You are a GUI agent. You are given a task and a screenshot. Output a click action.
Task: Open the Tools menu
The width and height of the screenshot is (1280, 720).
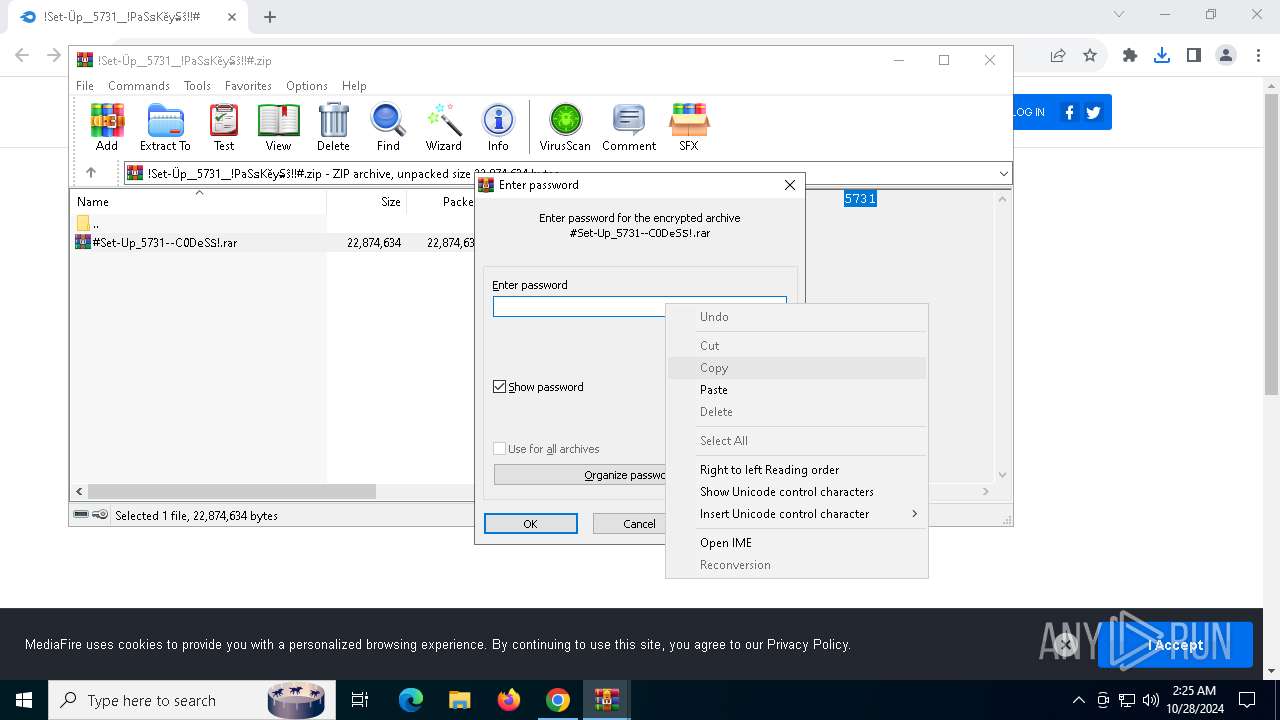click(197, 86)
